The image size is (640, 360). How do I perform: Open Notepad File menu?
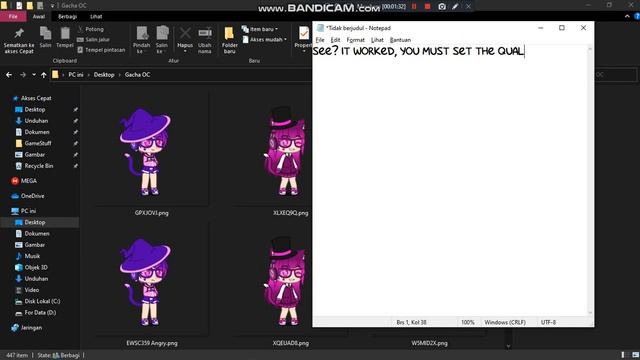point(320,40)
